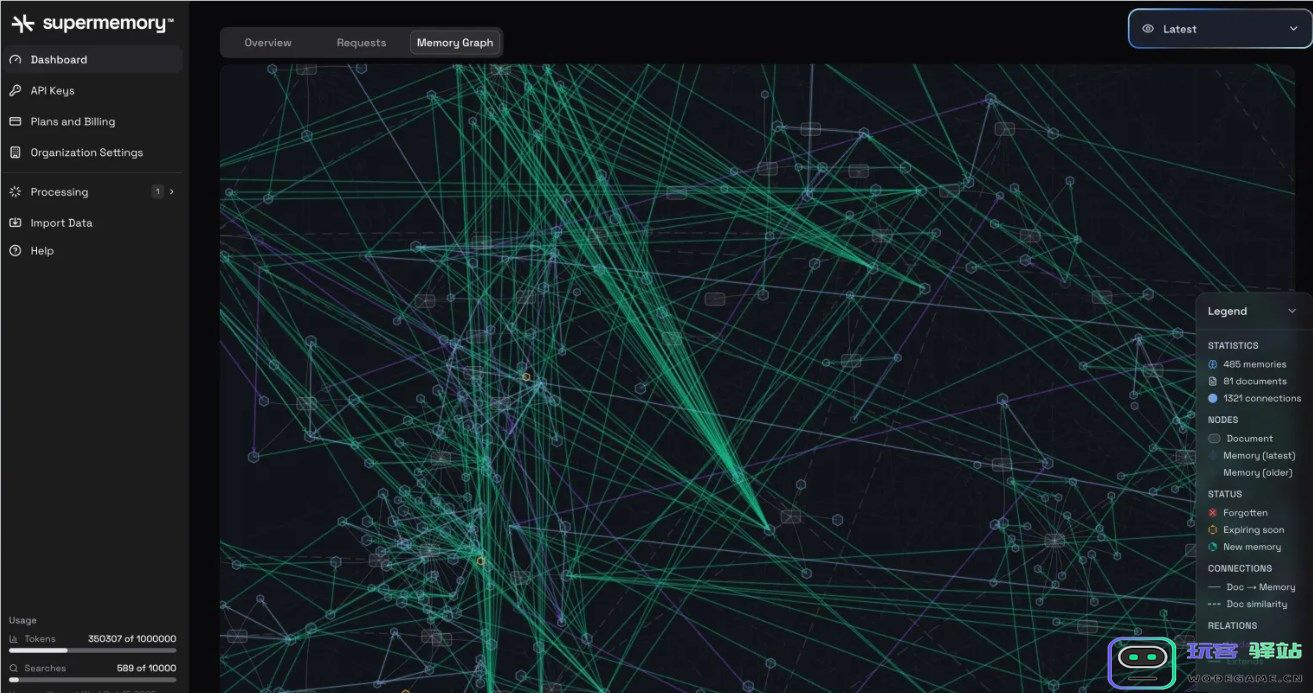Open API Keys using the key icon
Image resolution: width=1313 pixels, height=693 pixels.
tap(15, 90)
